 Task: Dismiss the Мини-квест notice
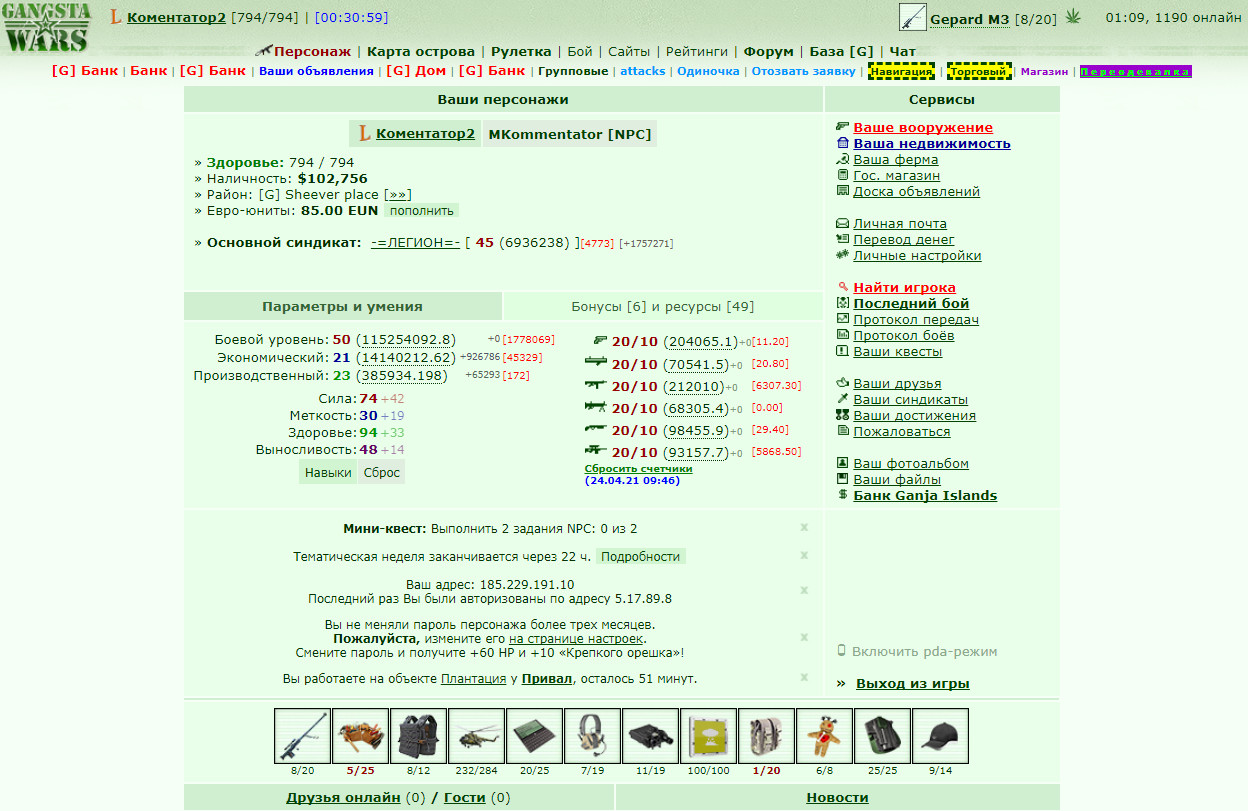click(x=804, y=527)
